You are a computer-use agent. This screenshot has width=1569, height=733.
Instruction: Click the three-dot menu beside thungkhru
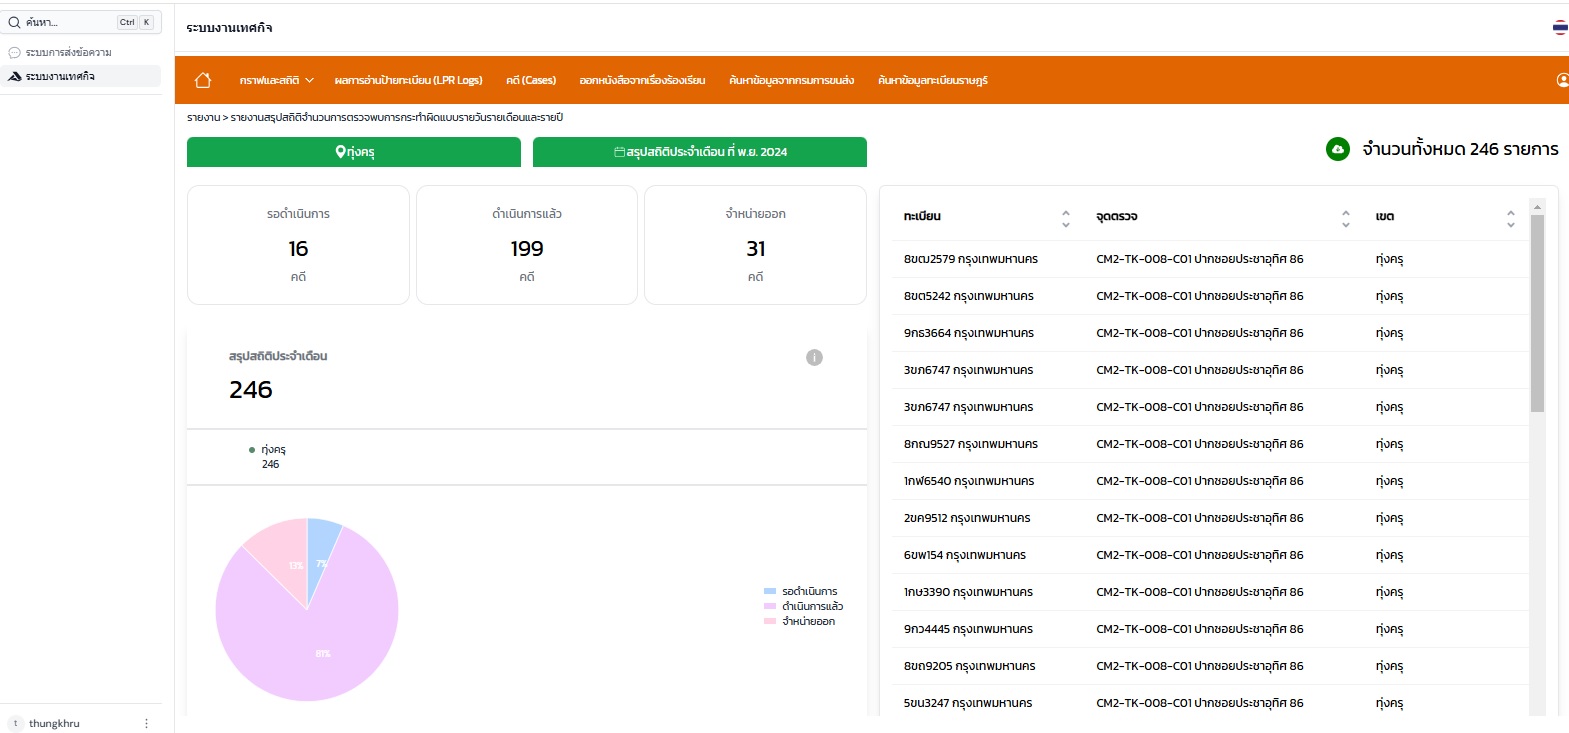pos(146,723)
